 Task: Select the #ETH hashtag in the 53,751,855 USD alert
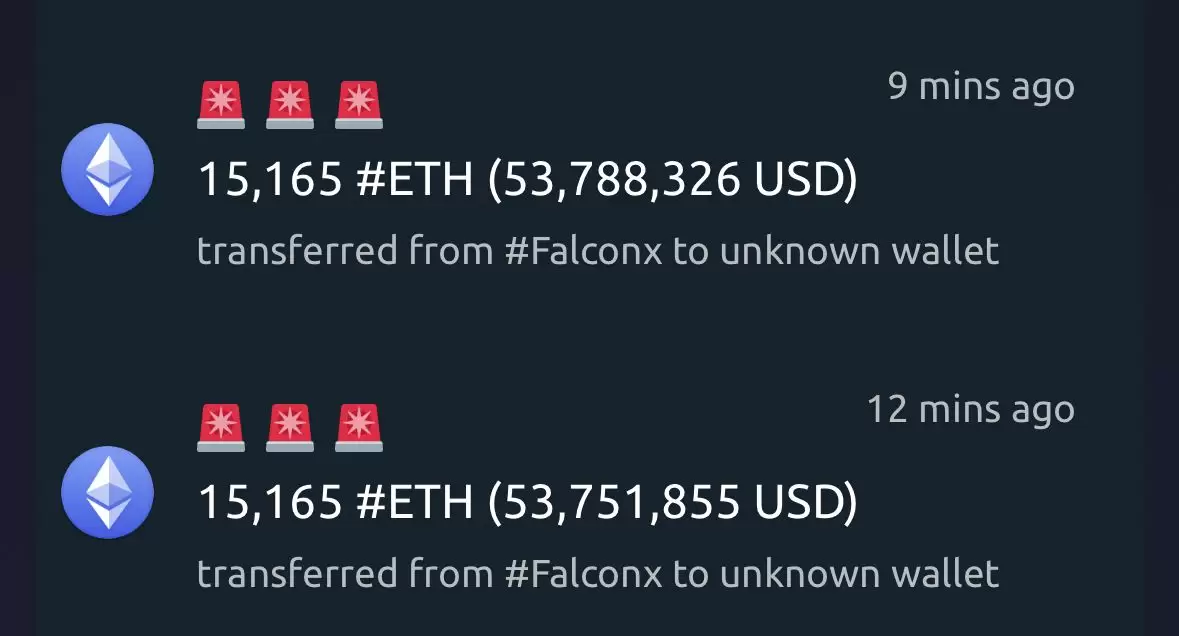pyautogui.click(x=415, y=502)
